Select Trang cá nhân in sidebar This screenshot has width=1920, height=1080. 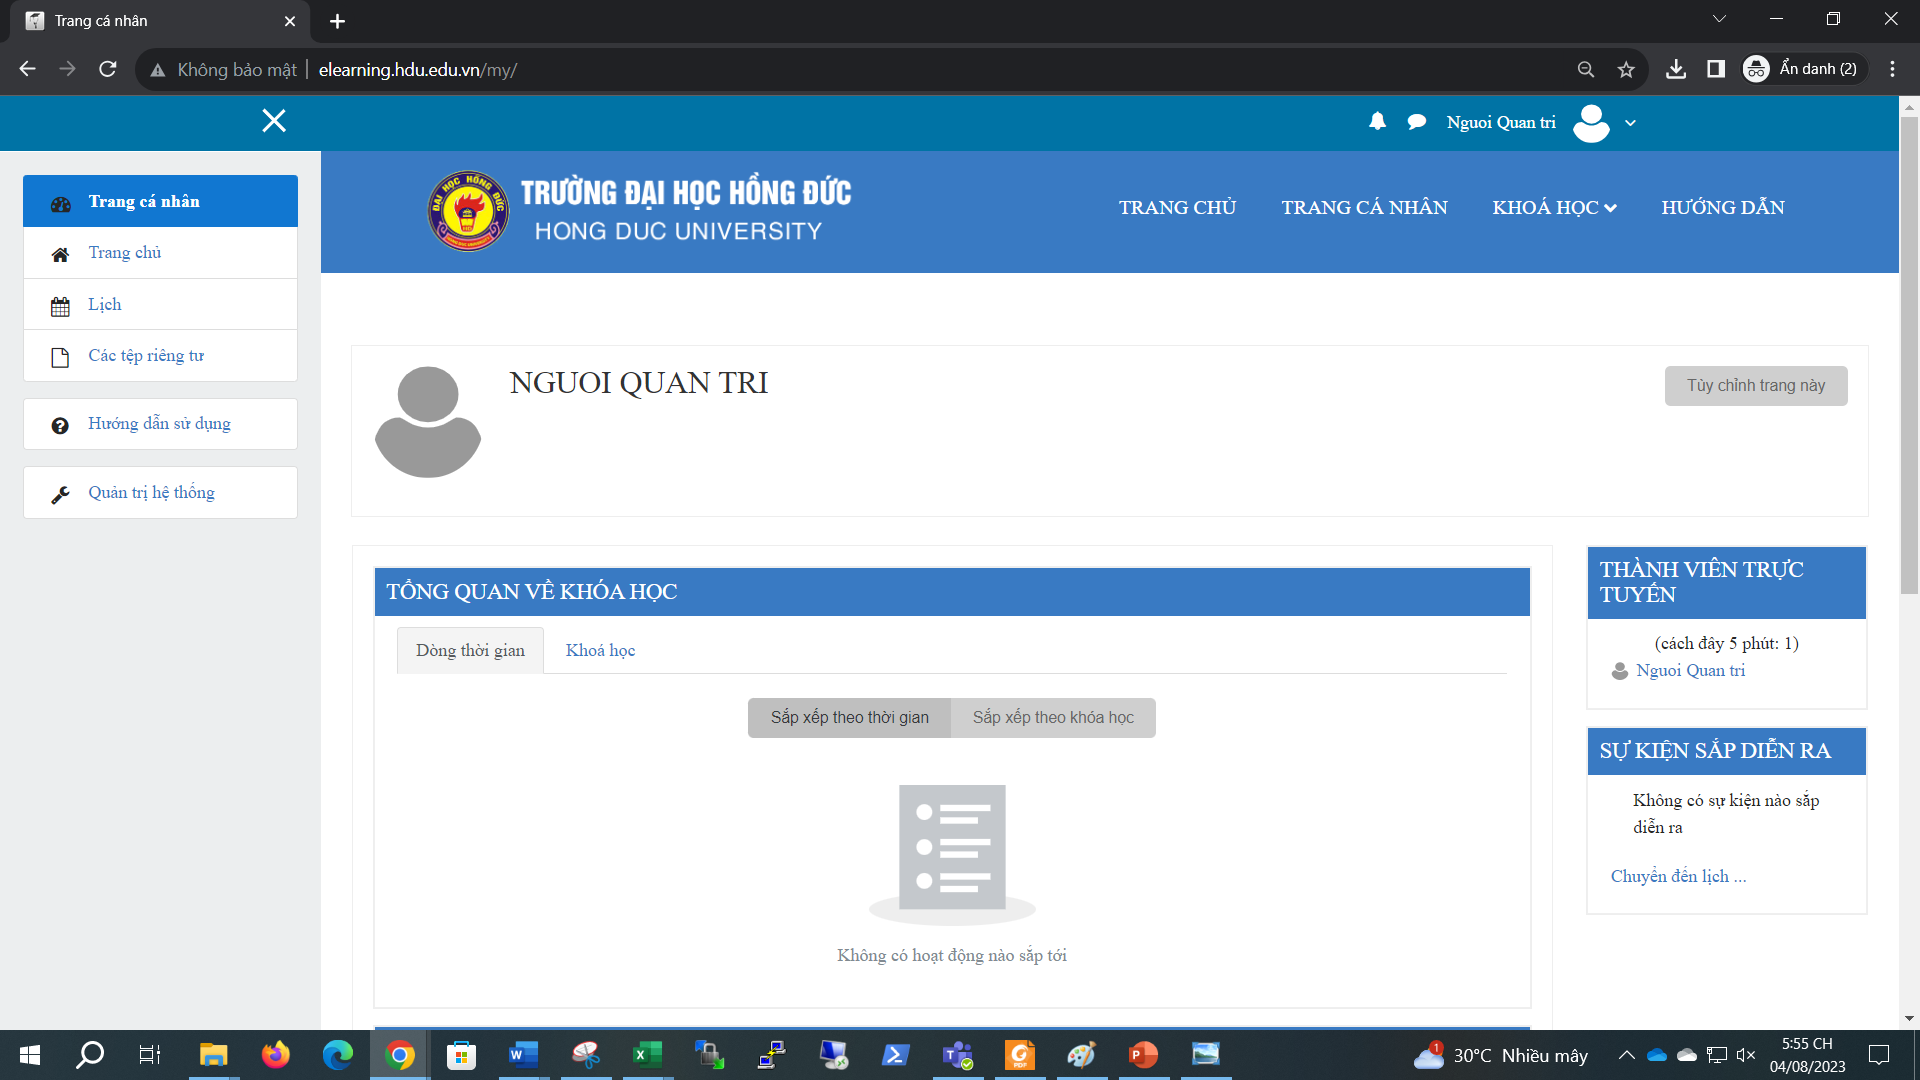160,201
